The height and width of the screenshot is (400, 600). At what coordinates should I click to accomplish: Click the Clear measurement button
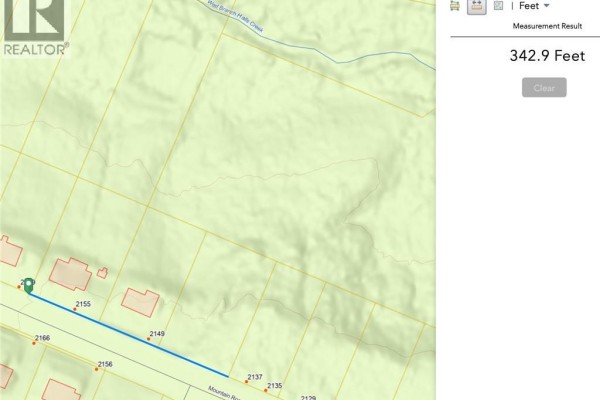(544, 88)
